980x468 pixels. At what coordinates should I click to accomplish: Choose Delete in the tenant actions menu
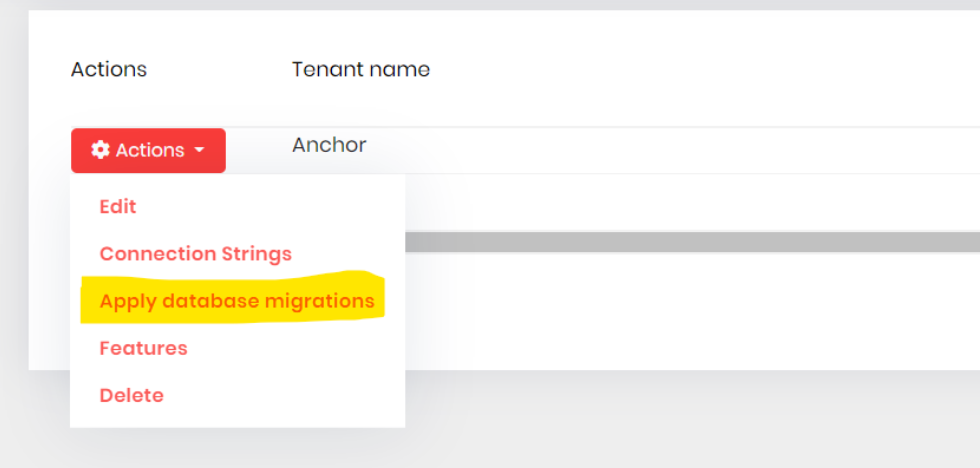(131, 395)
